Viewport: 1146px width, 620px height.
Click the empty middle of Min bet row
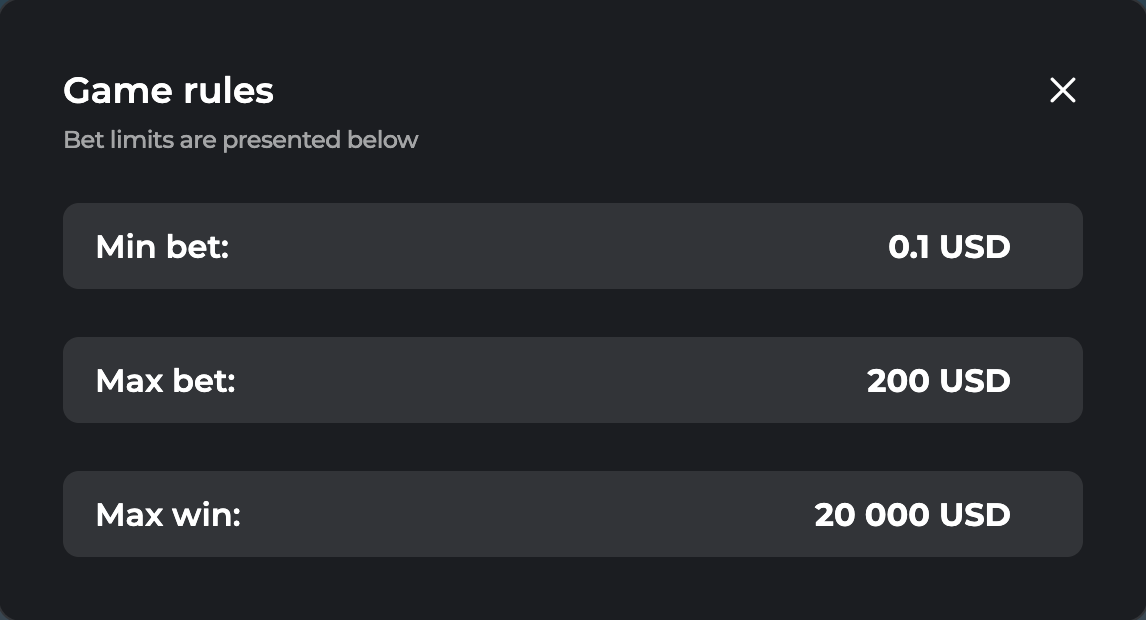[x=560, y=246]
